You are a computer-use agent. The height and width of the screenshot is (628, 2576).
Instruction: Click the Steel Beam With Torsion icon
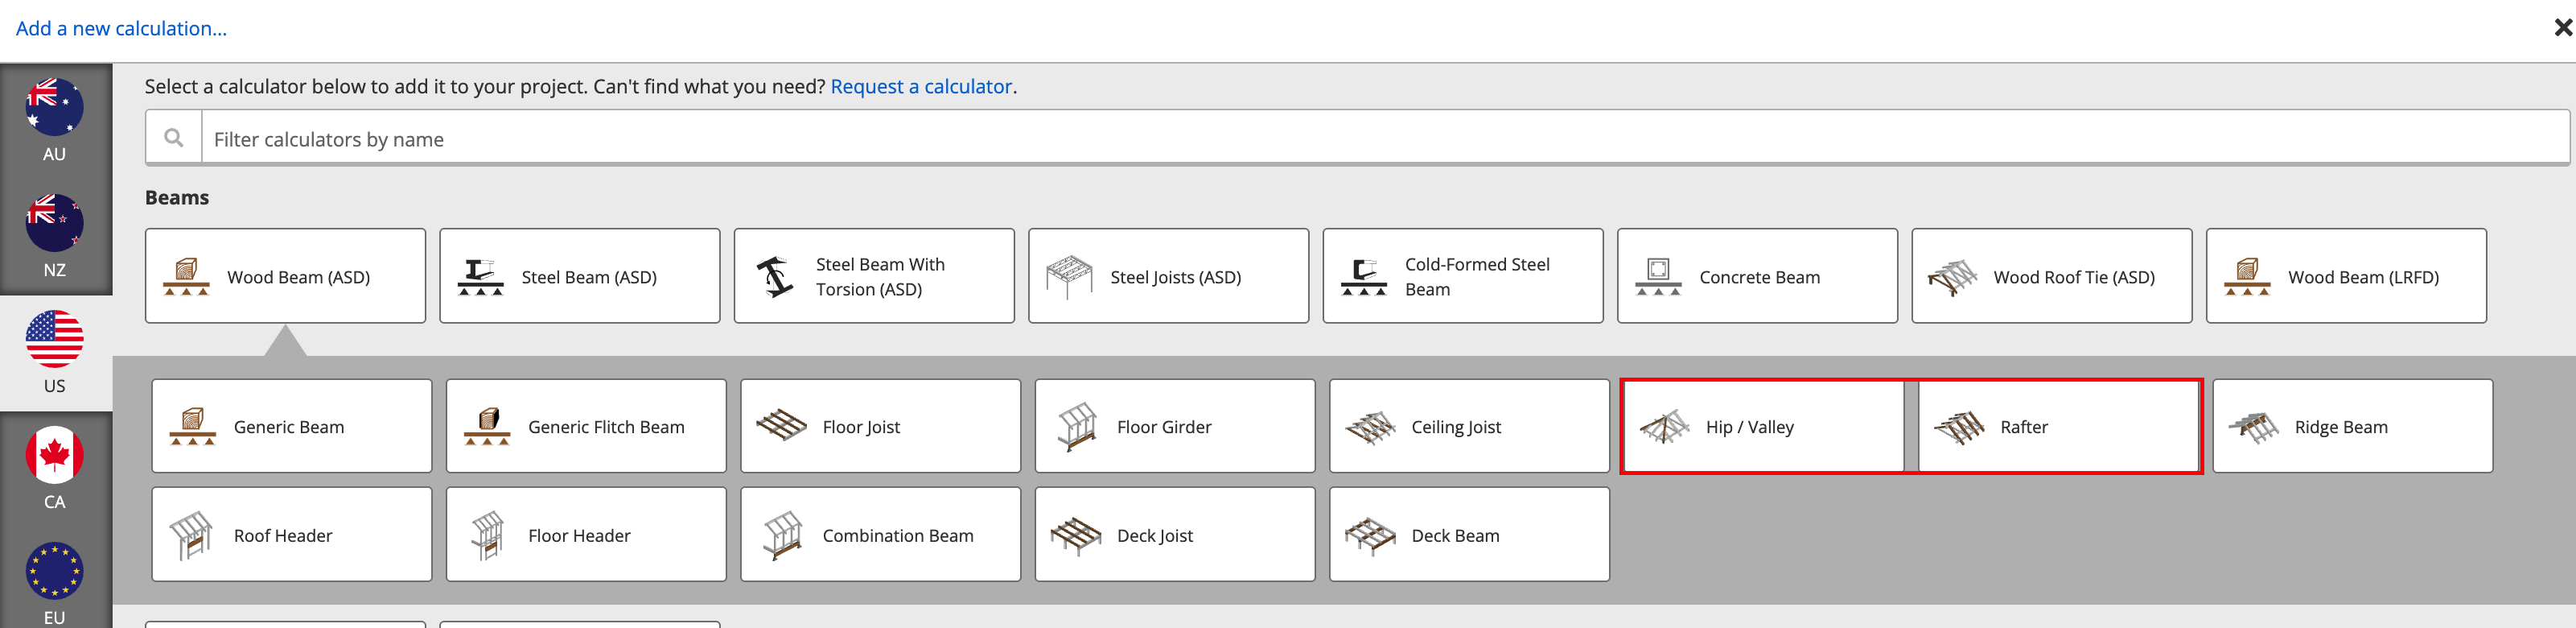pos(775,277)
